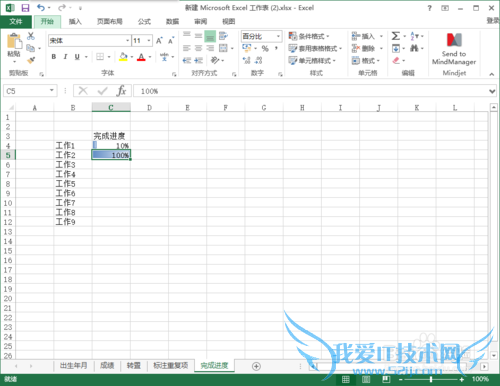The width and height of the screenshot is (500, 386).
Task: Open the number format dropdown
Action: tap(278, 36)
